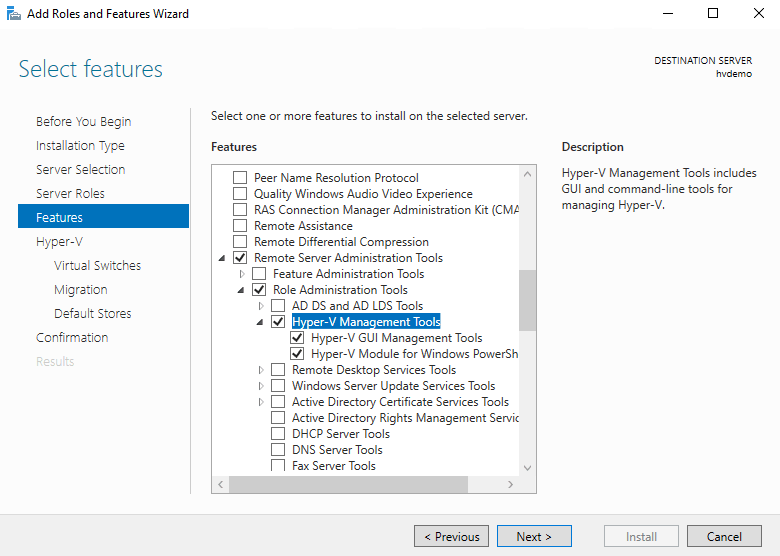Image resolution: width=780 pixels, height=556 pixels.
Task: Expand Active Directory Certificate Services Tools node
Action: [261, 402]
